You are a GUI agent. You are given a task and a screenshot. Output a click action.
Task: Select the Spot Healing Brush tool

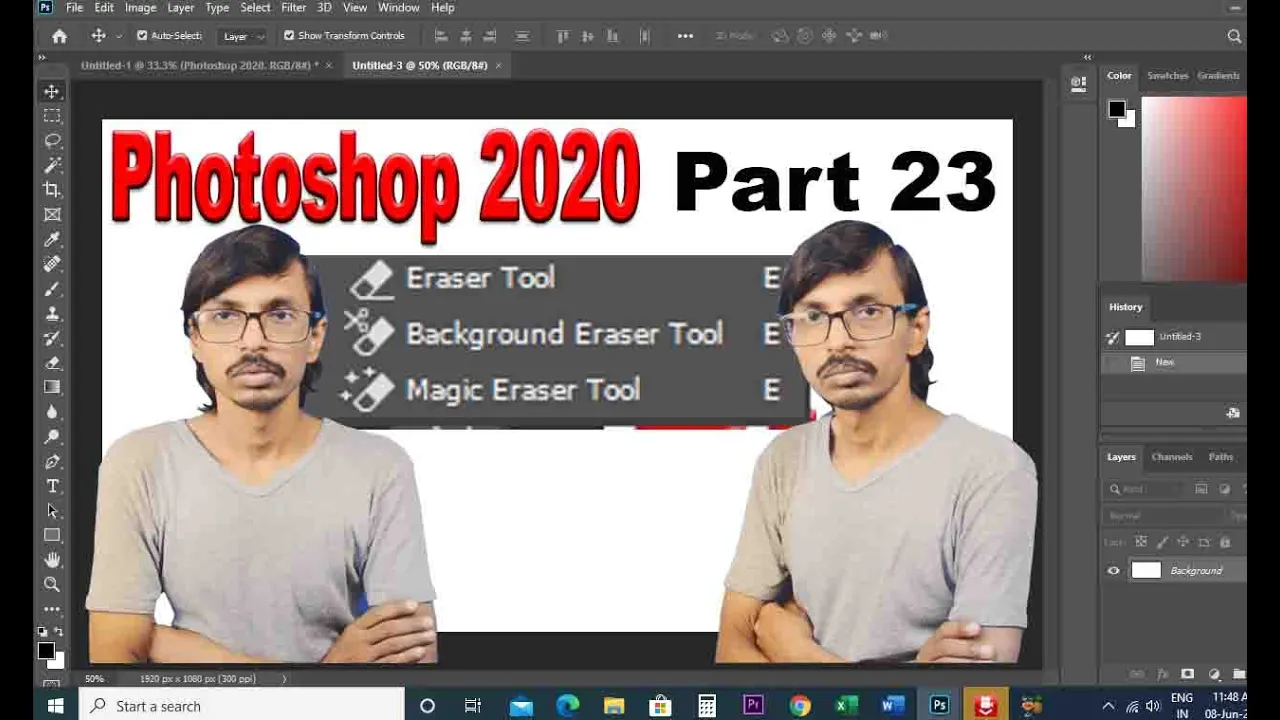click(52, 264)
